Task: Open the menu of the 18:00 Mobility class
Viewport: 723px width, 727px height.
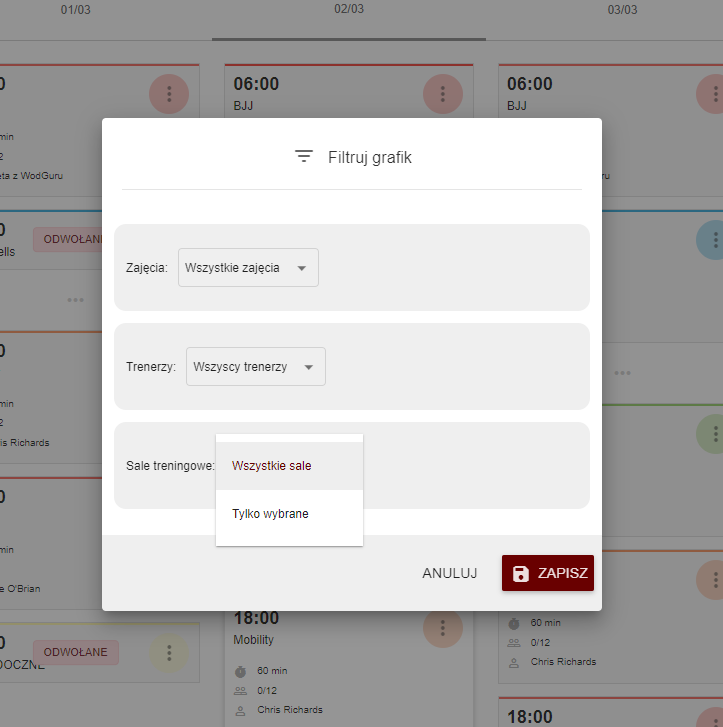Action: click(x=443, y=628)
